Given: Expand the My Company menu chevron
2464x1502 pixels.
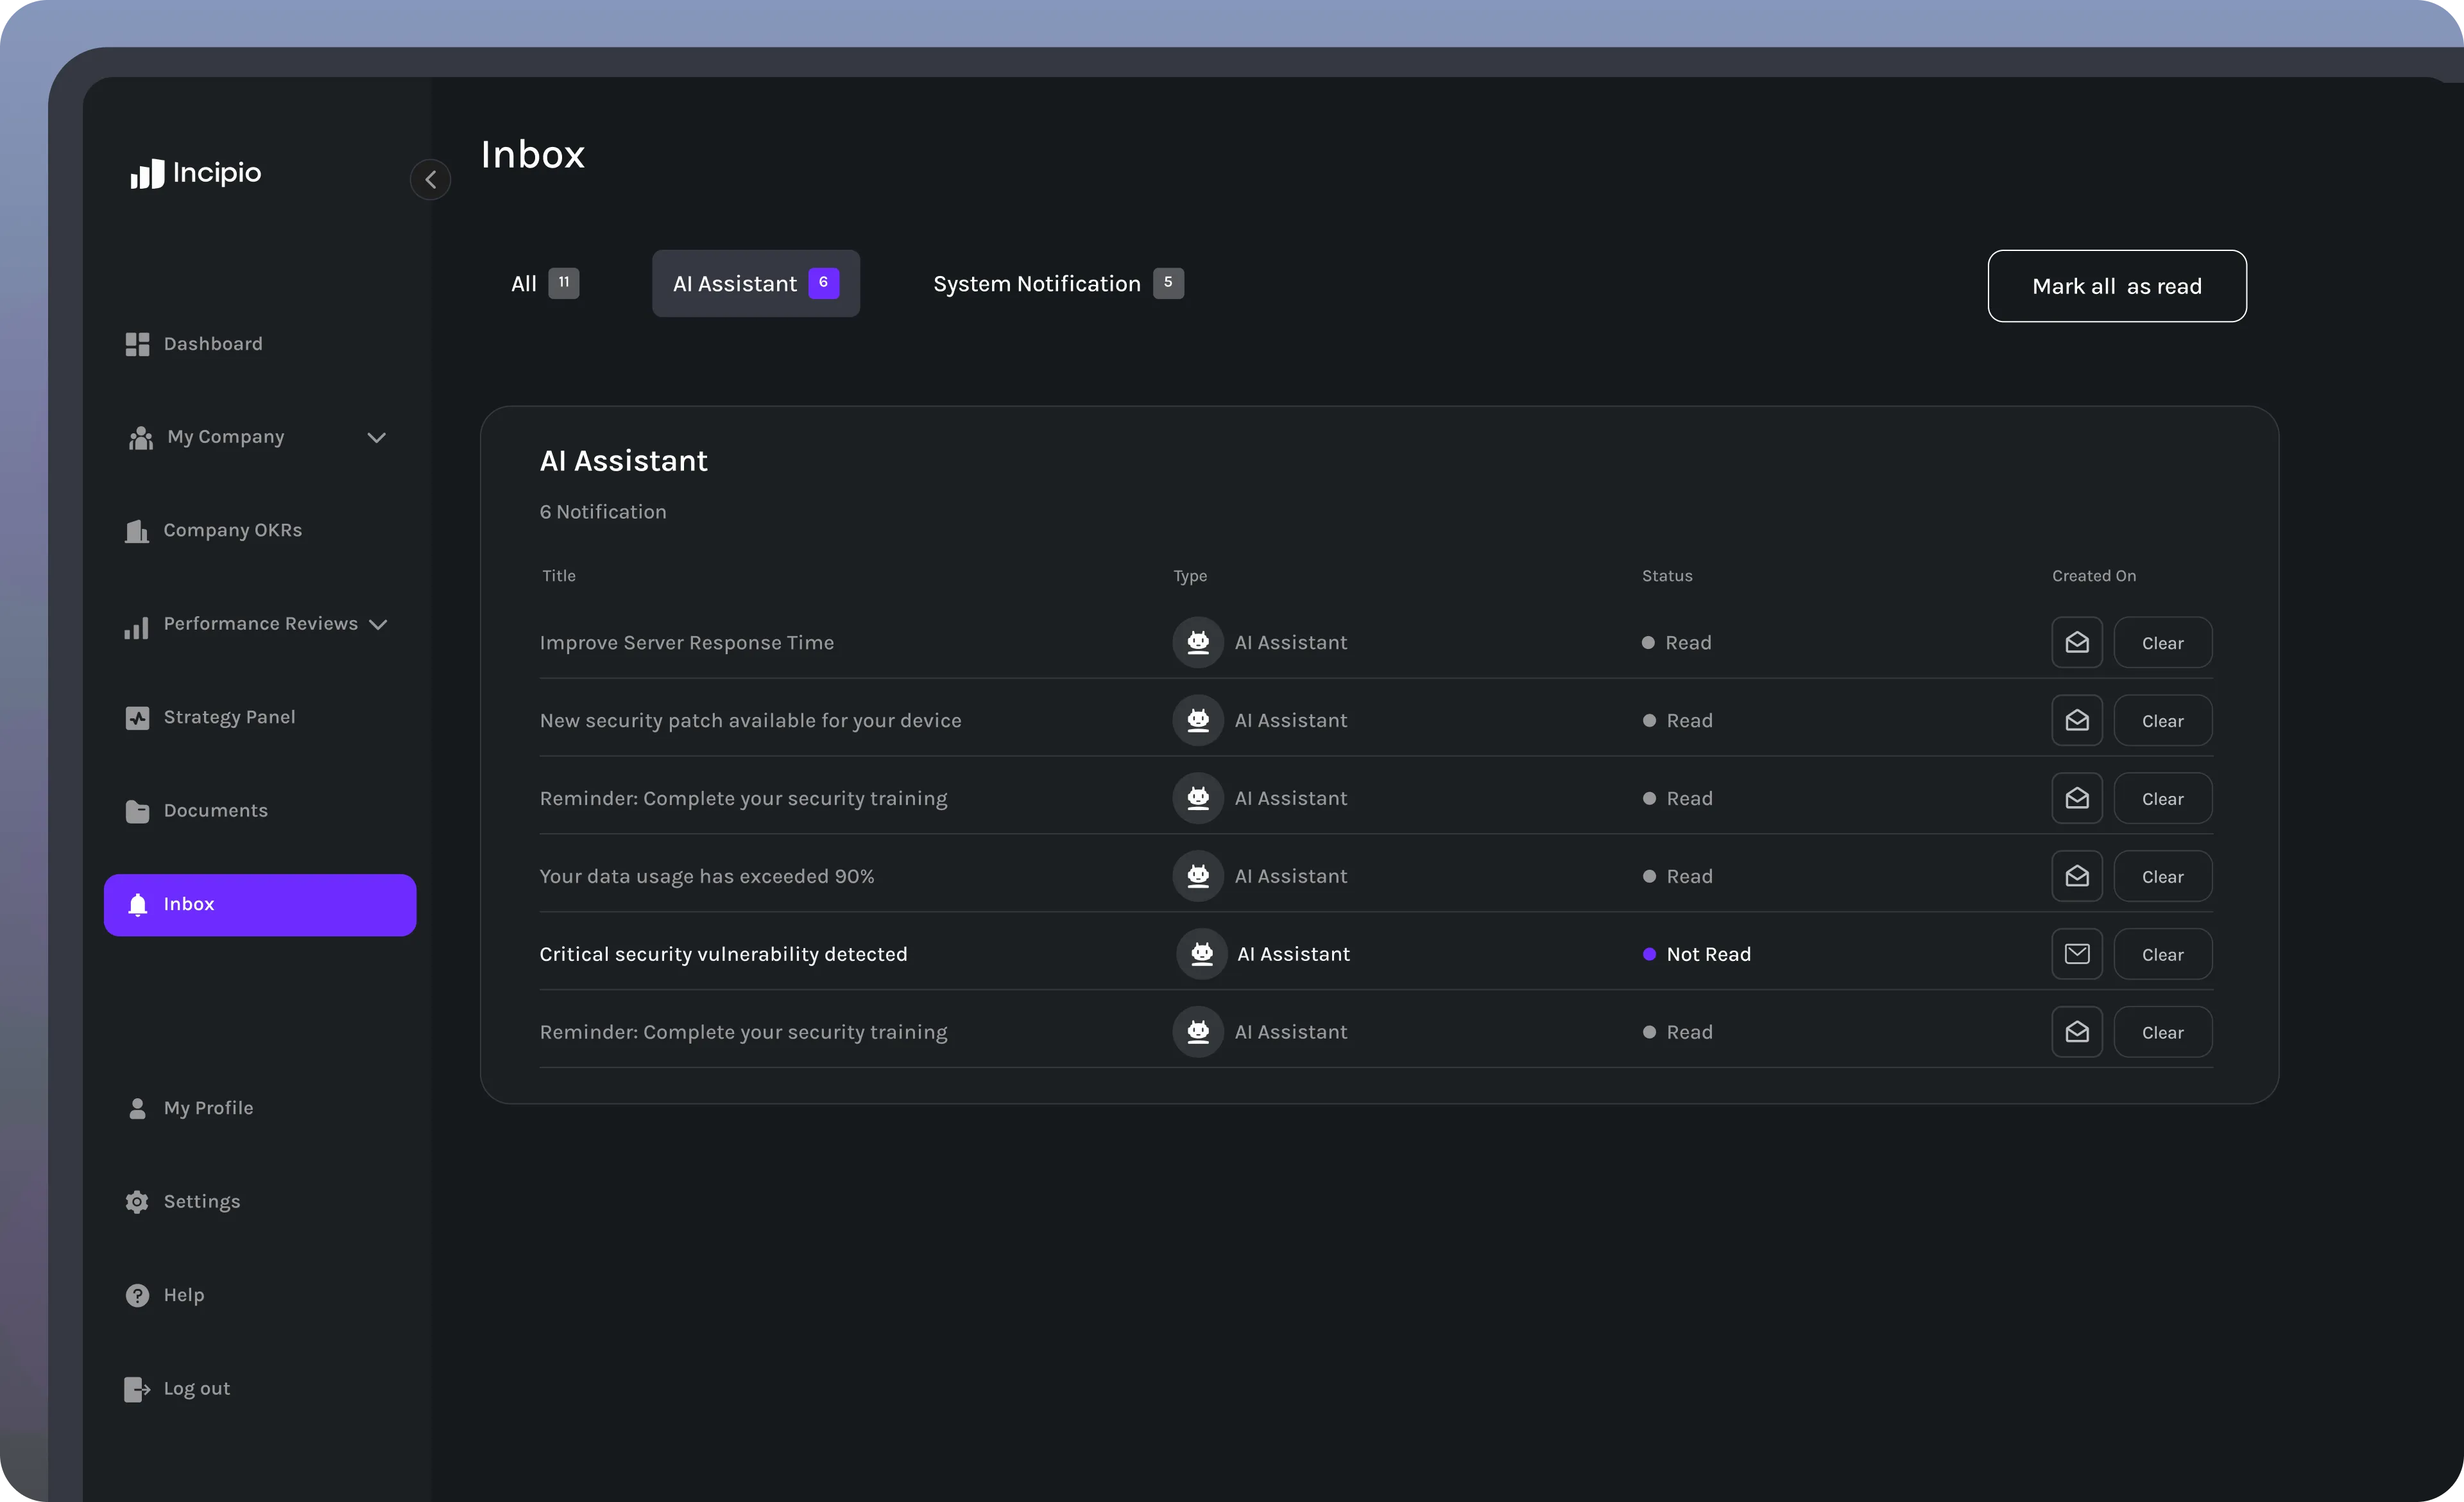Looking at the screenshot, I should (376, 438).
